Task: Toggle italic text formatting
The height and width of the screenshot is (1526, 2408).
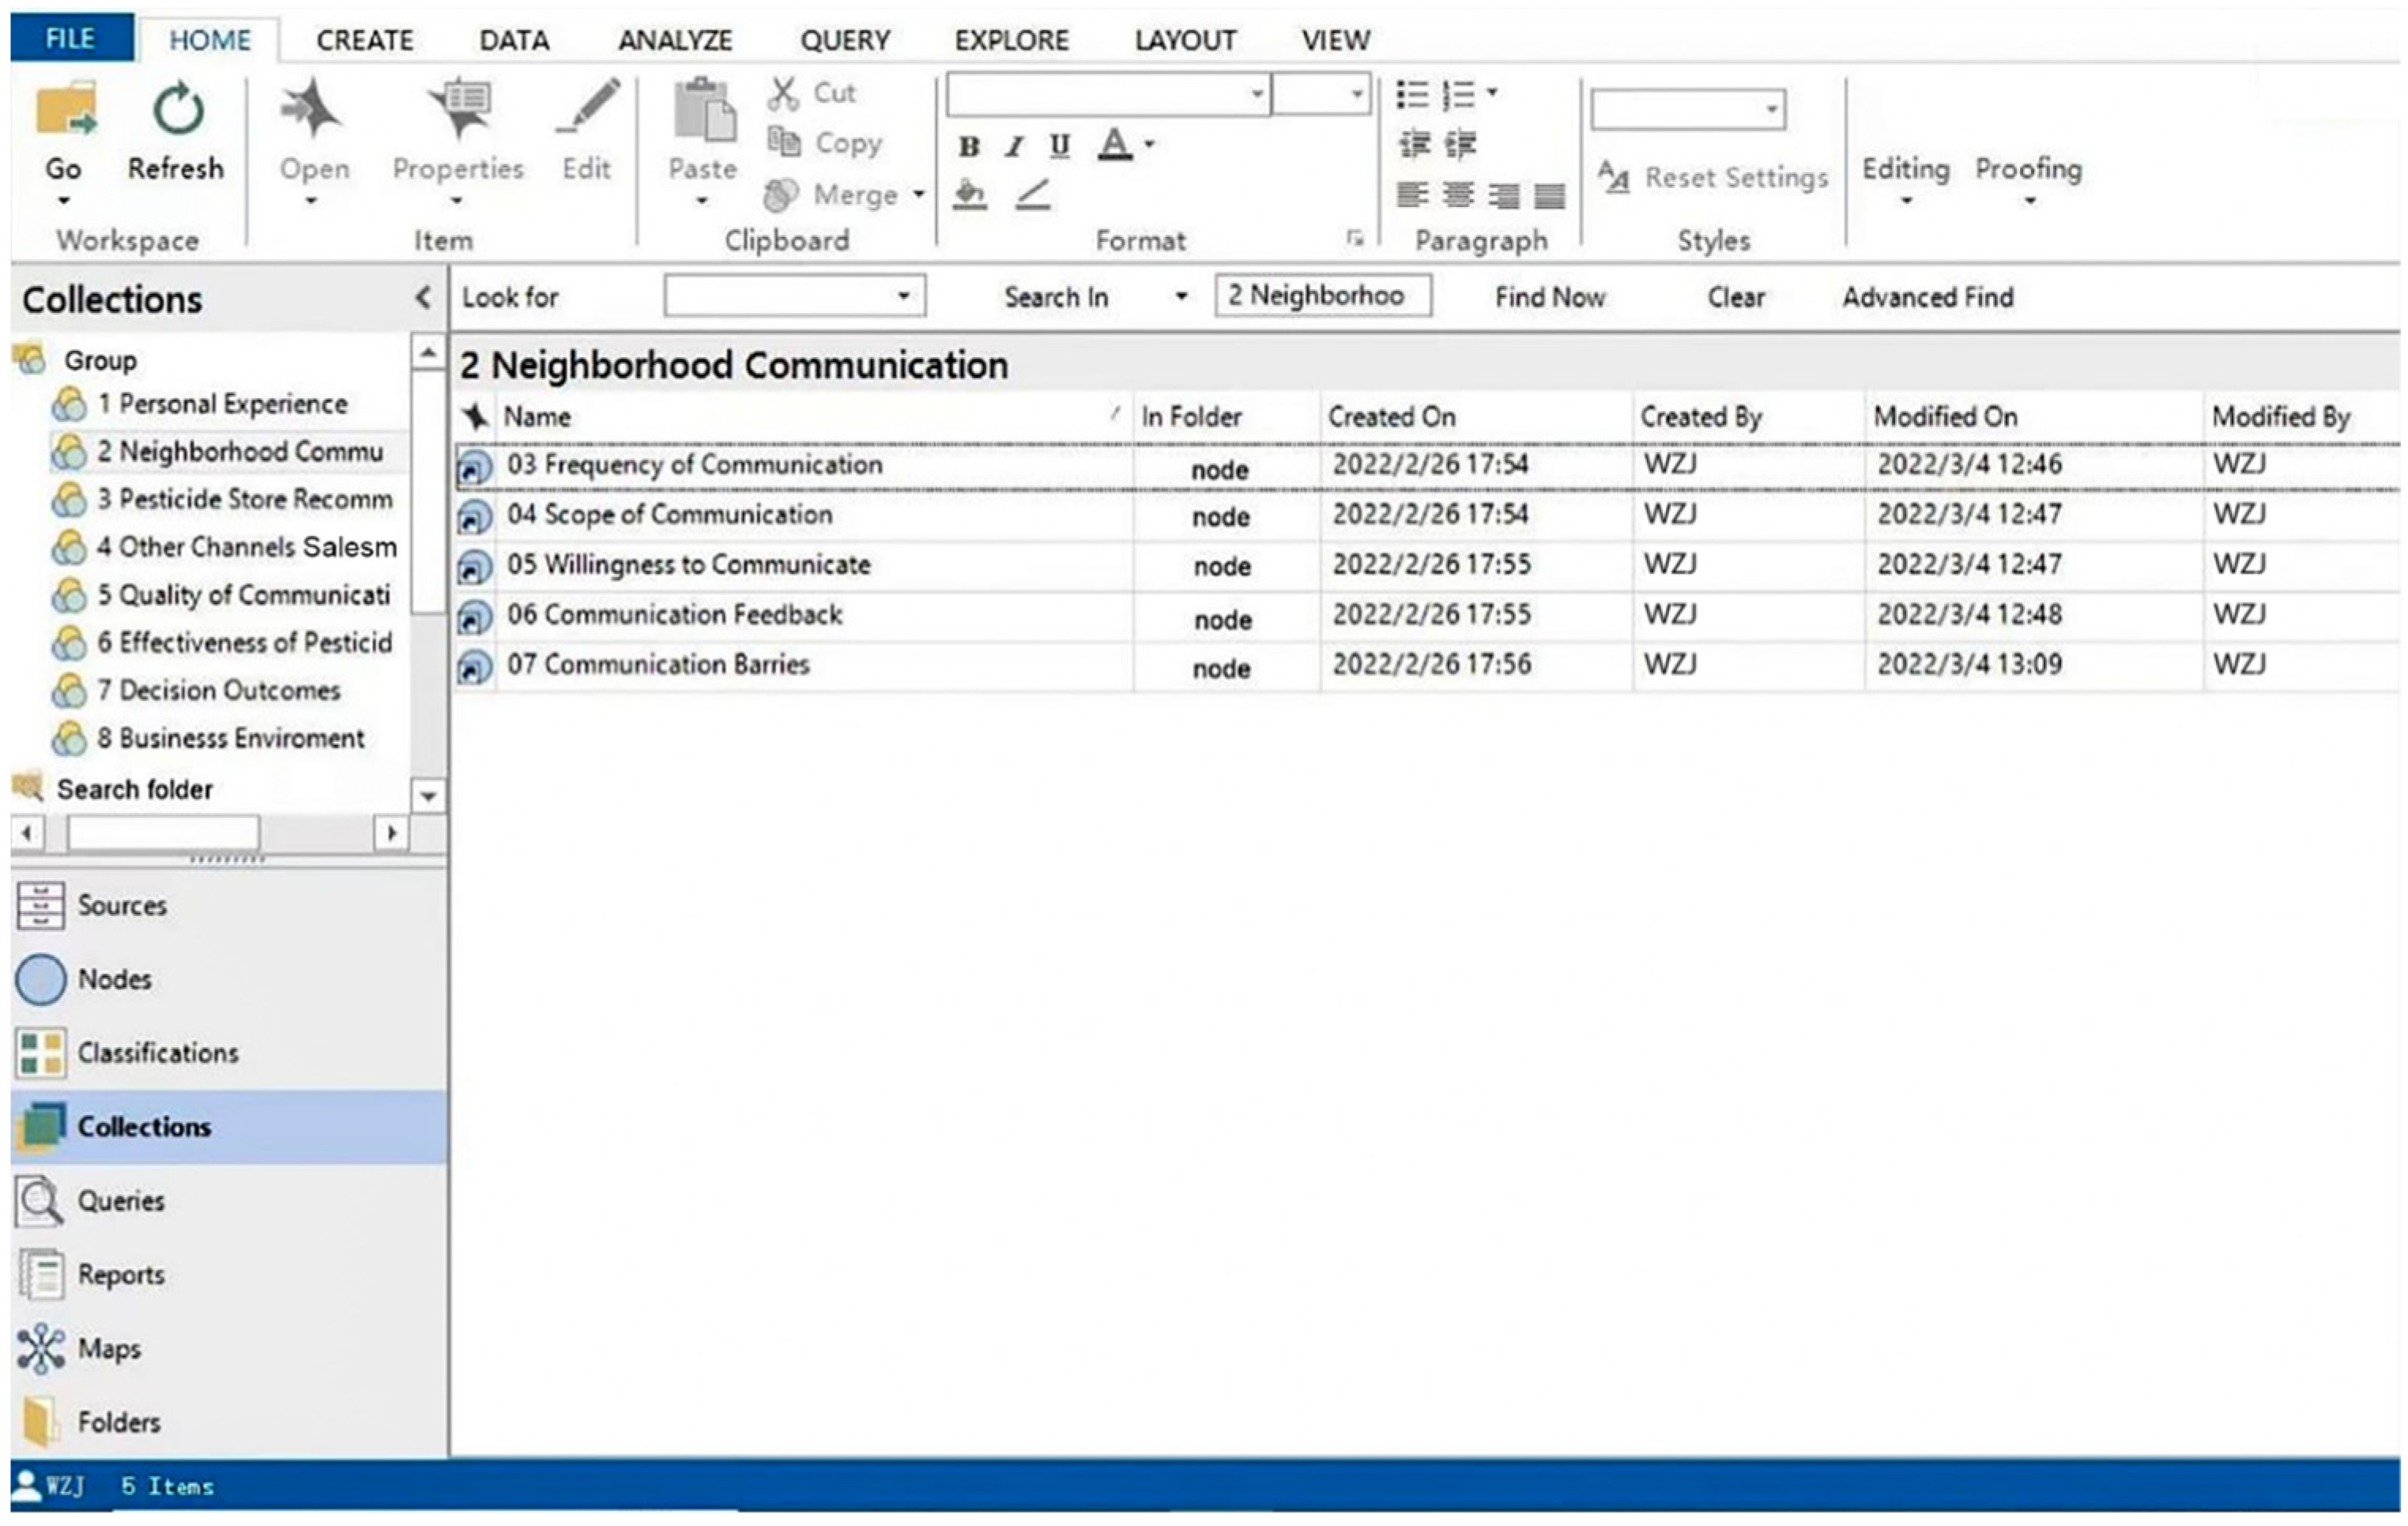Action: point(1014,147)
